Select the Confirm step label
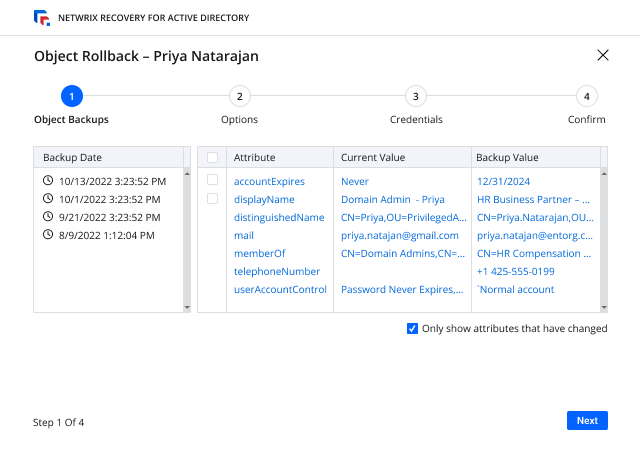Viewport: 640px width, 450px height. 587,119
